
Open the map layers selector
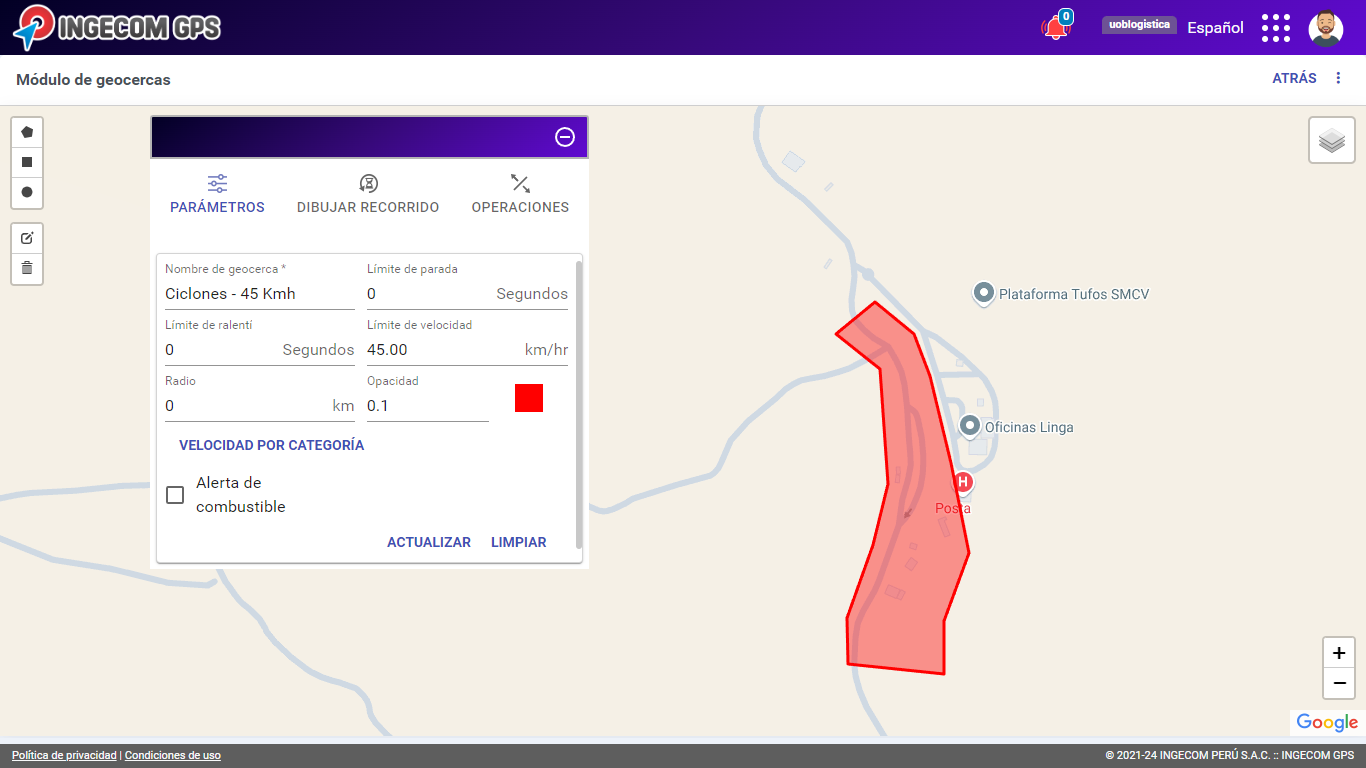[1331, 140]
